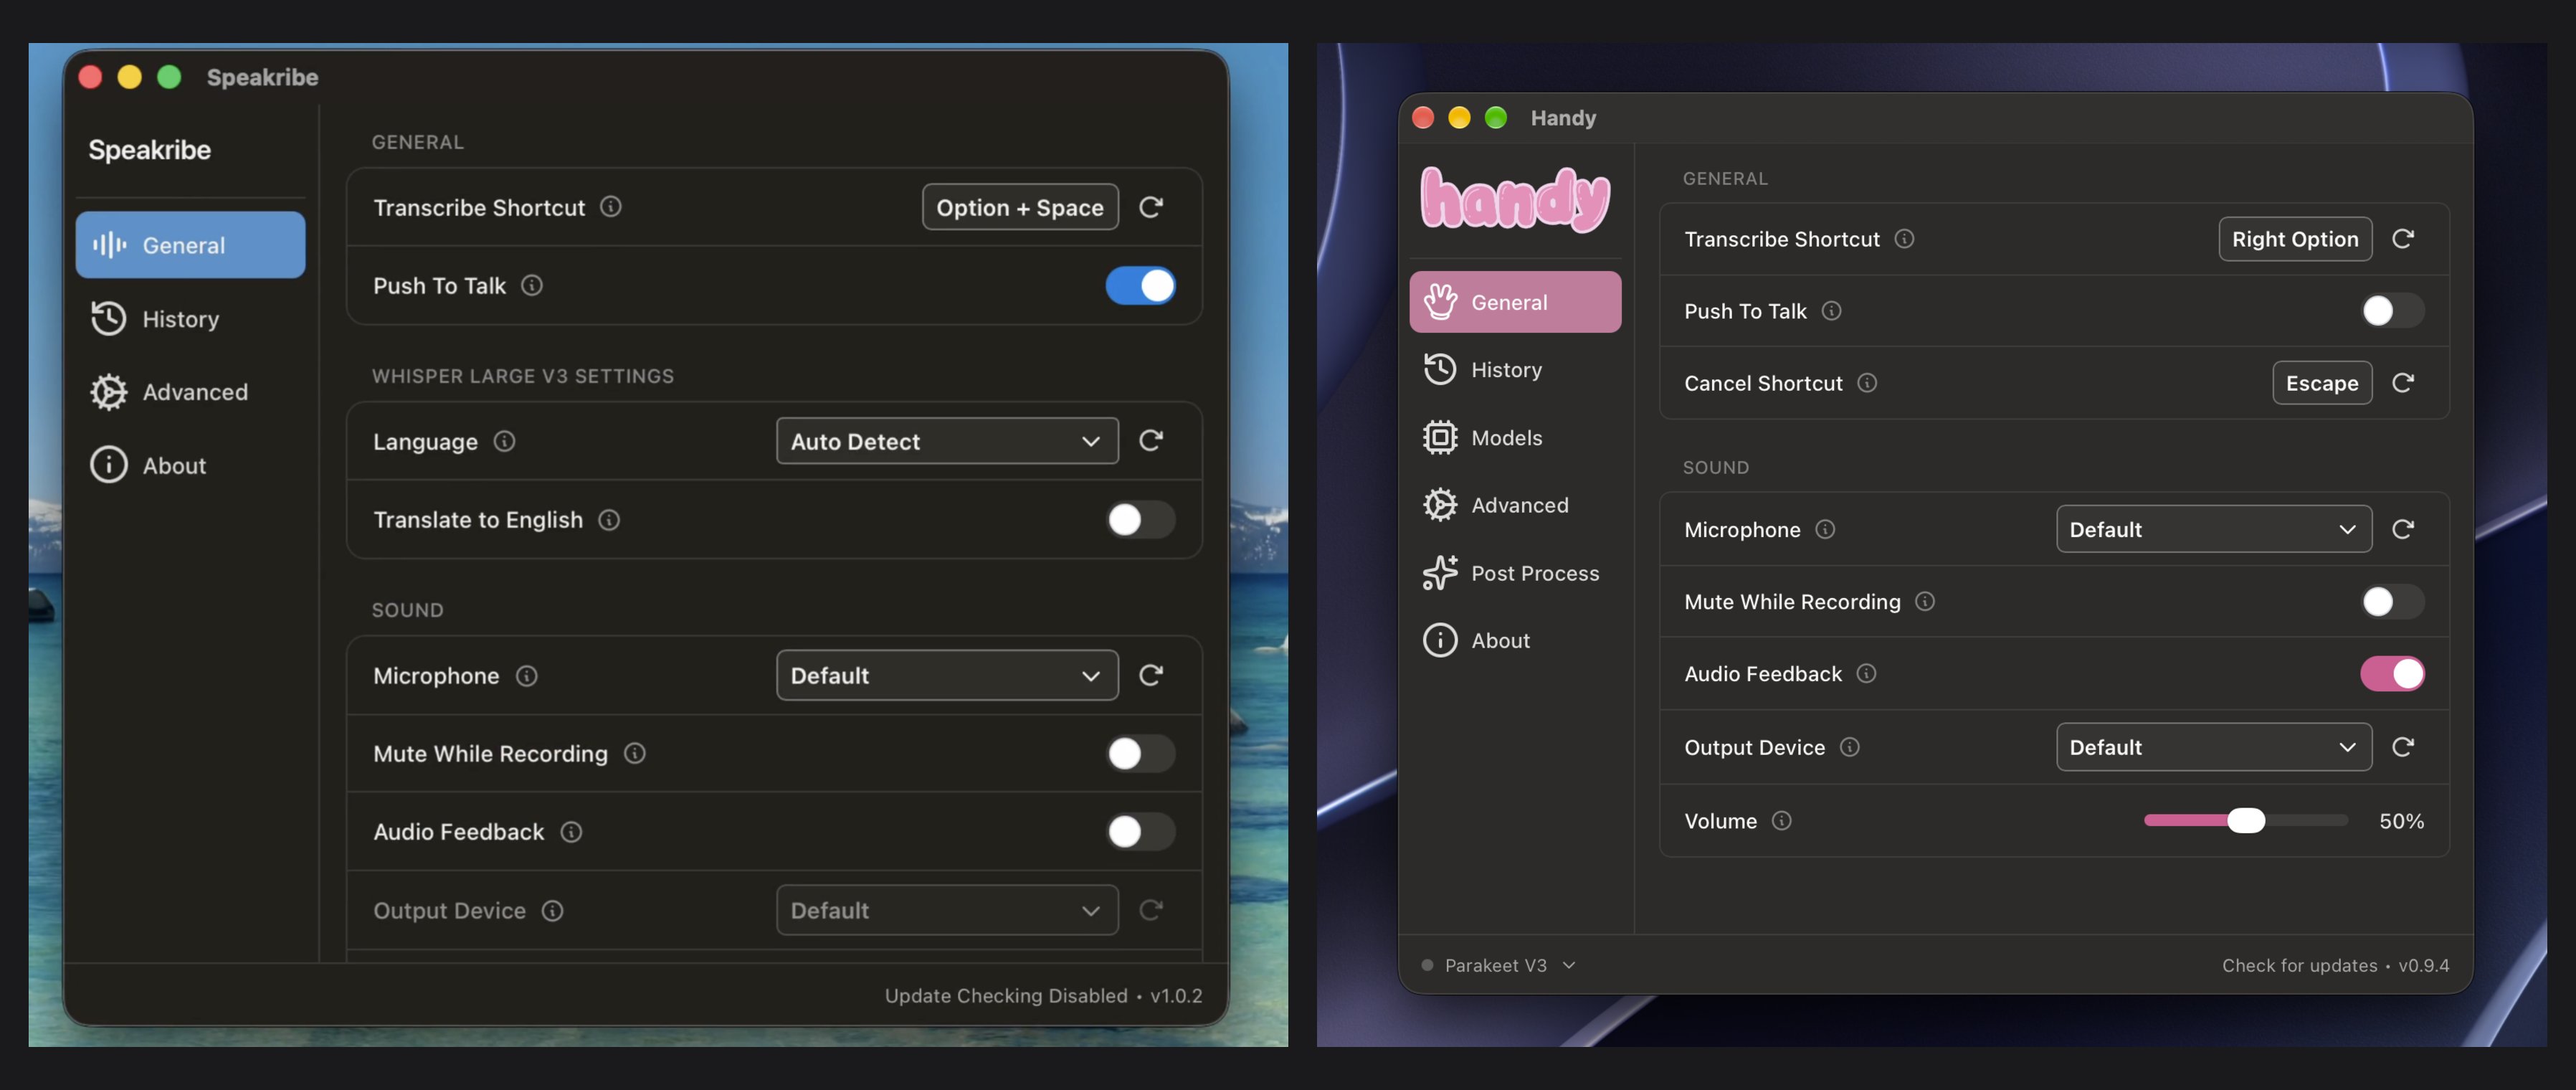
Task: Open History in Handy sidebar
Action: pos(1515,370)
